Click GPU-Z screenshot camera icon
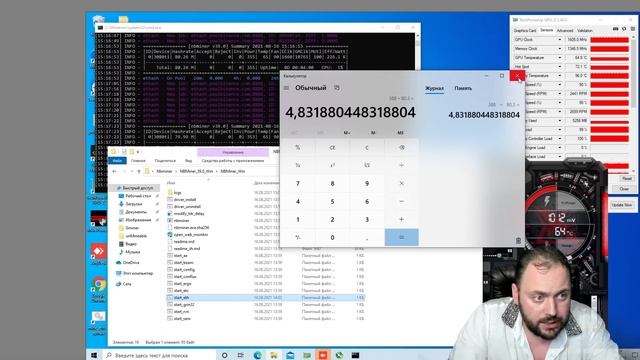 click(x=616, y=29)
